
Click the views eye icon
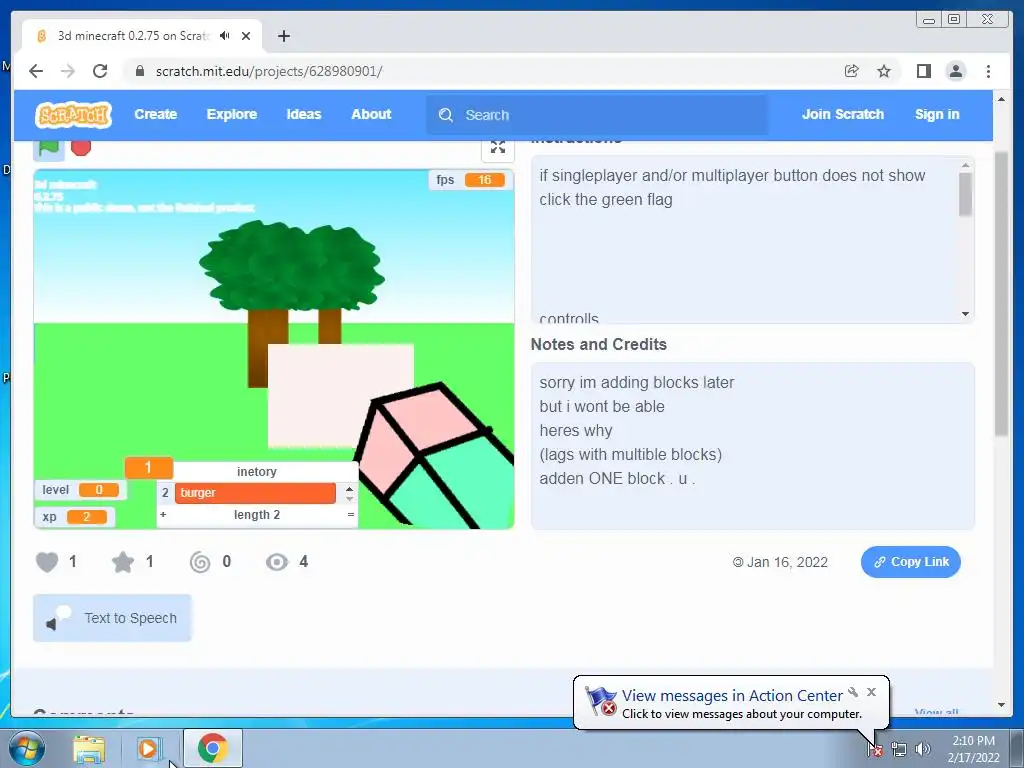coord(277,562)
